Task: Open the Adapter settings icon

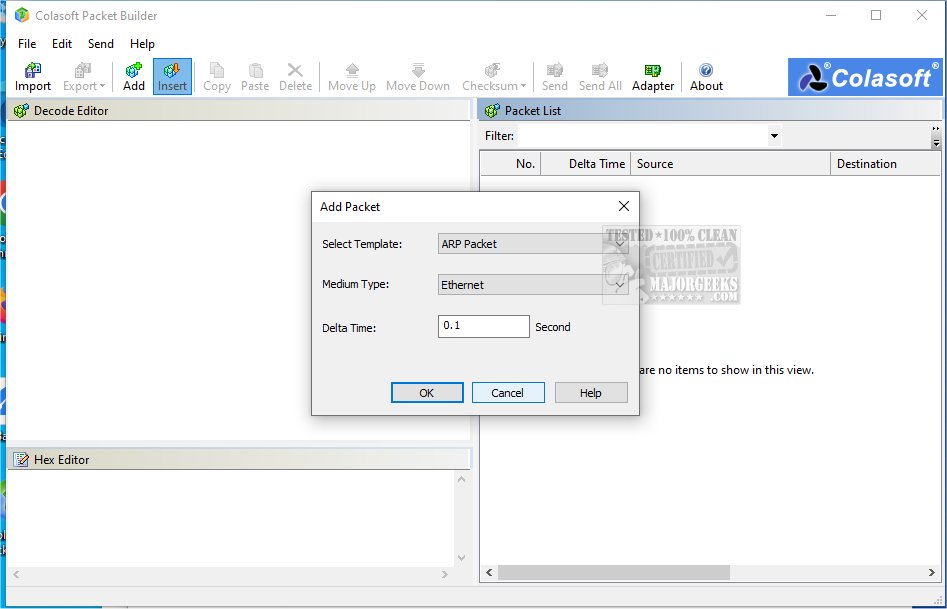Action: (652, 74)
